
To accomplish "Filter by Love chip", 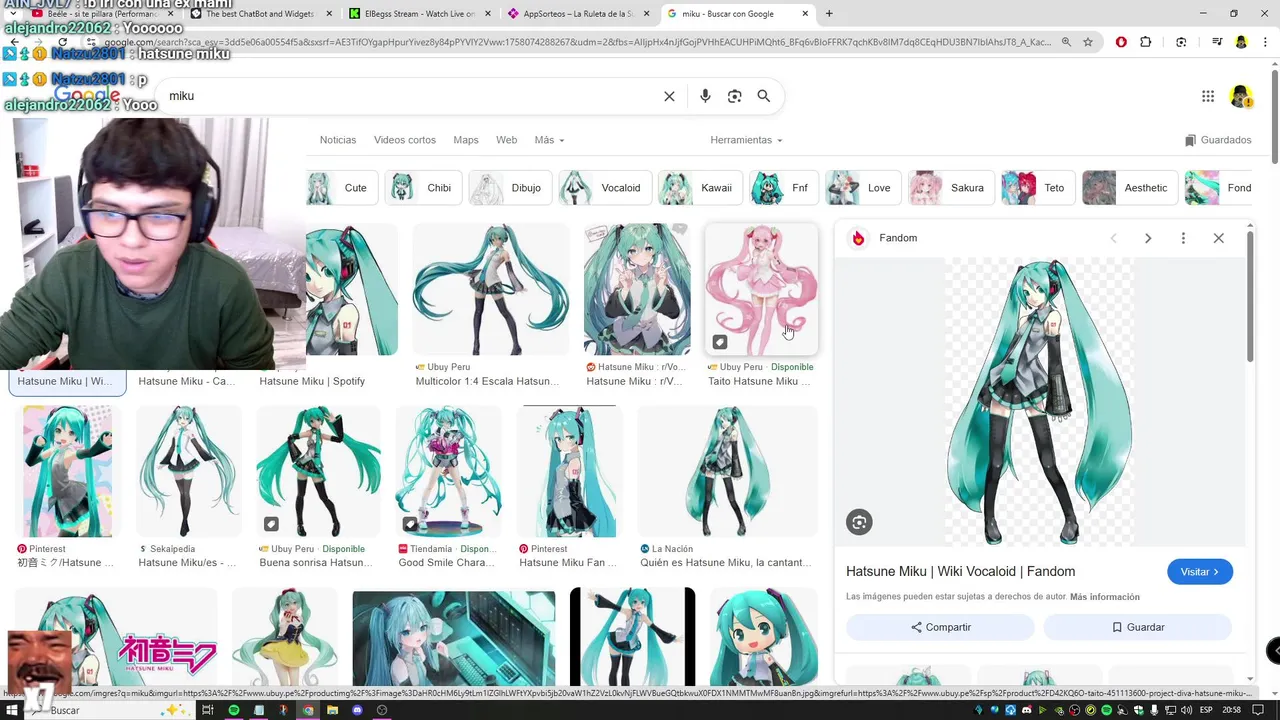I will coord(864,188).
